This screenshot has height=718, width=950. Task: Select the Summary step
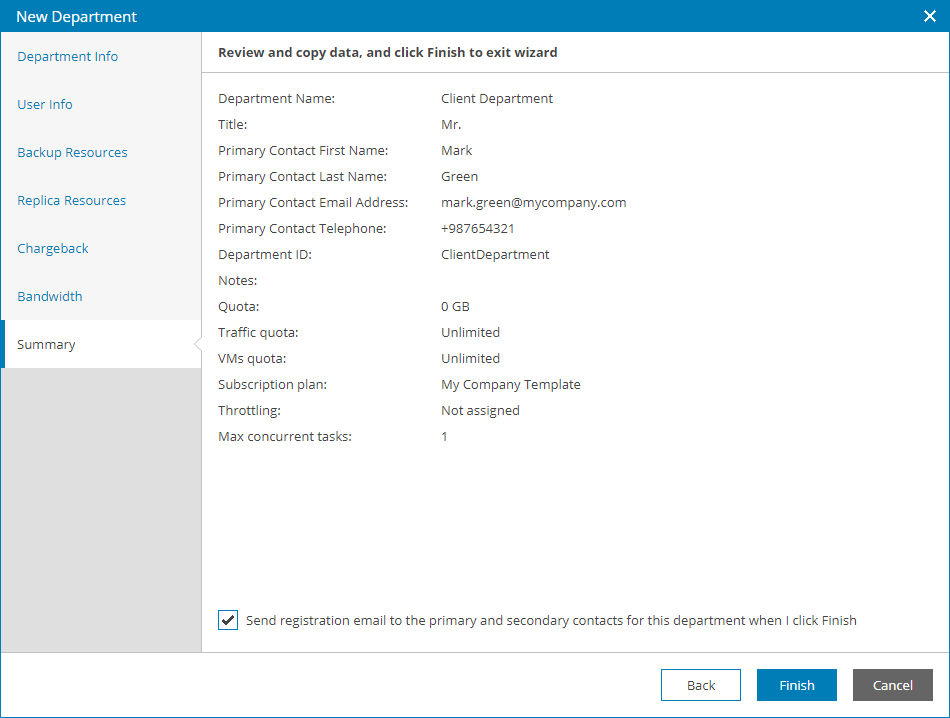(46, 344)
